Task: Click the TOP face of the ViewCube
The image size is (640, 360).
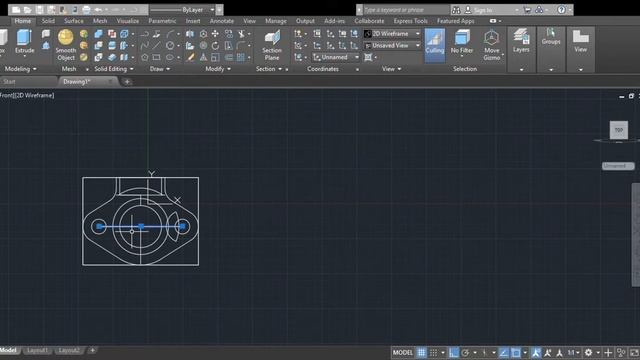Action: coord(619,130)
